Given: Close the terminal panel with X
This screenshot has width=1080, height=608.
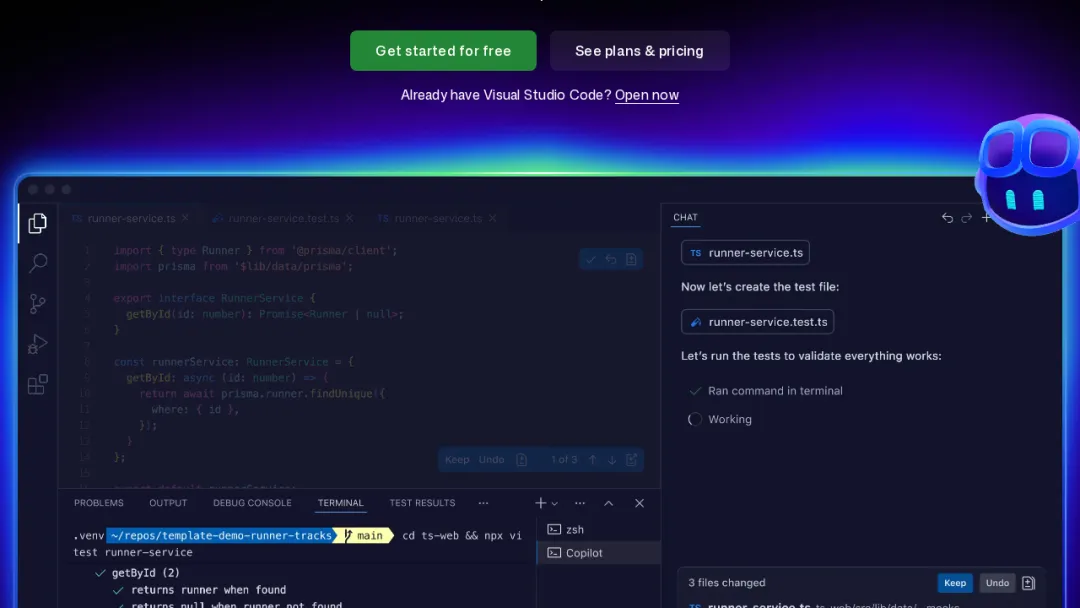Looking at the screenshot, I should coord(639,503).
